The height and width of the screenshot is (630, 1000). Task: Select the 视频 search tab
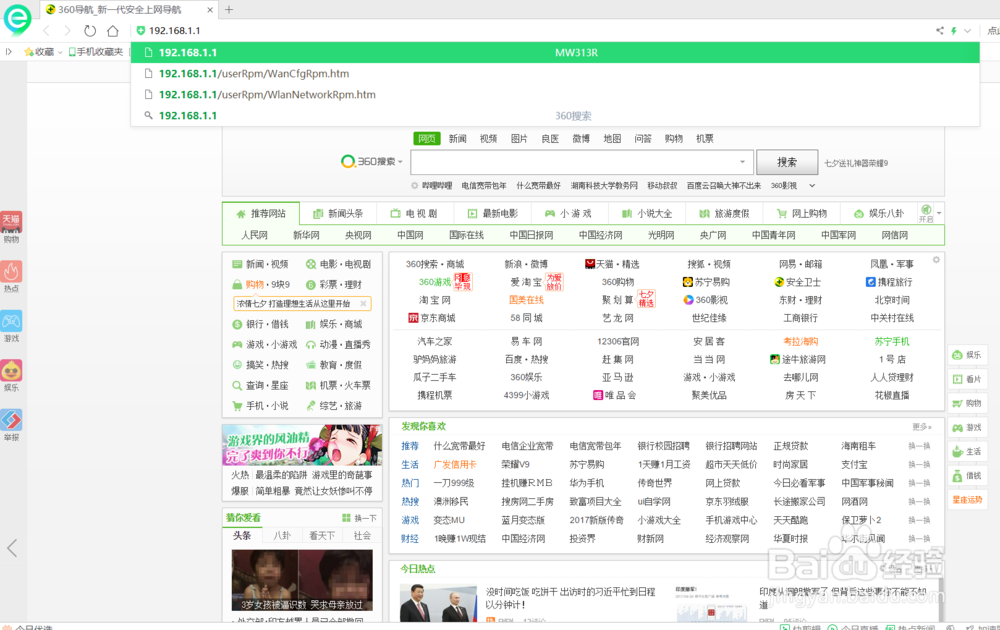click(x=489, y=138)
